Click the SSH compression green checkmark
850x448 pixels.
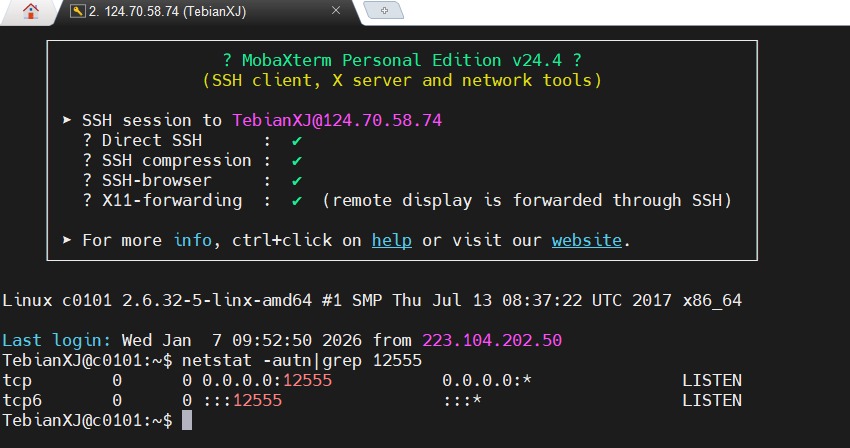(297, 161)
